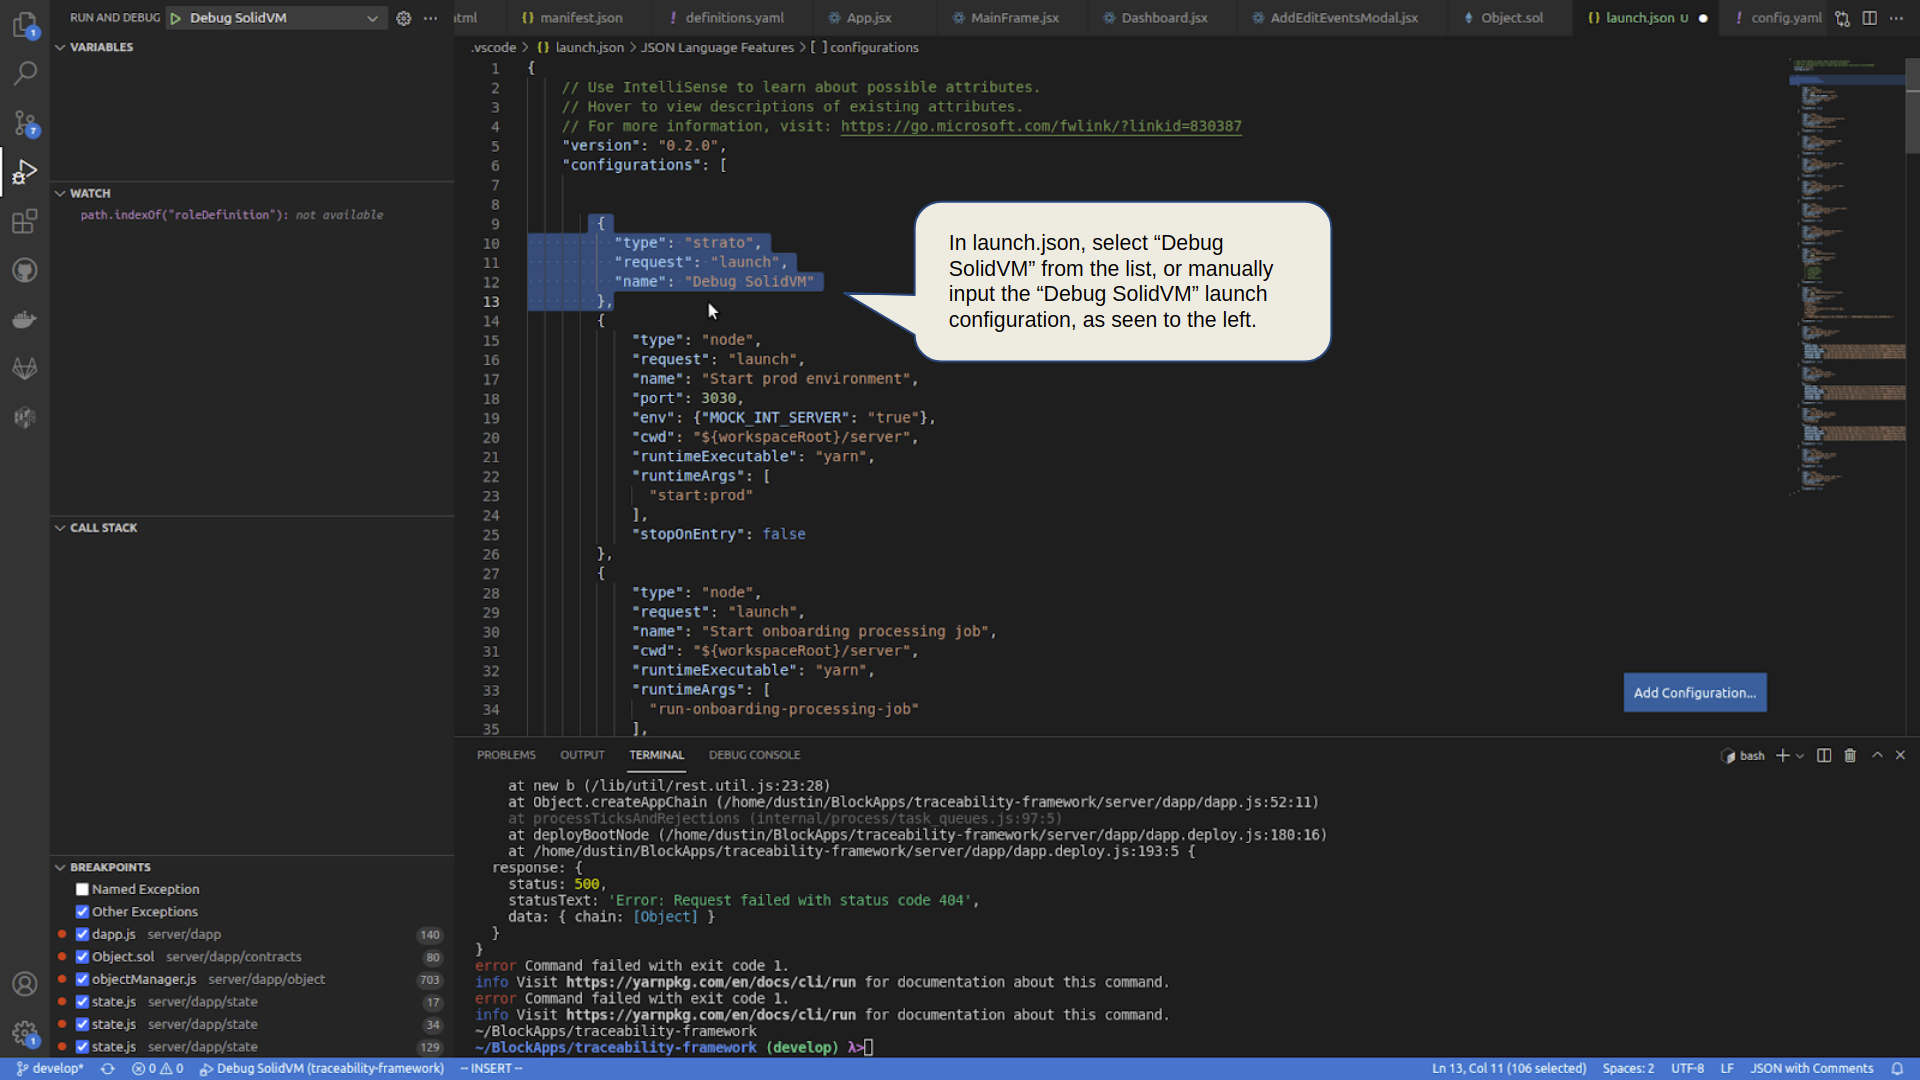Image resolution: width=1920 pixels, height=1080 pixels.
Task: Open the Debug Console tab
Action: tap(756, 754)
